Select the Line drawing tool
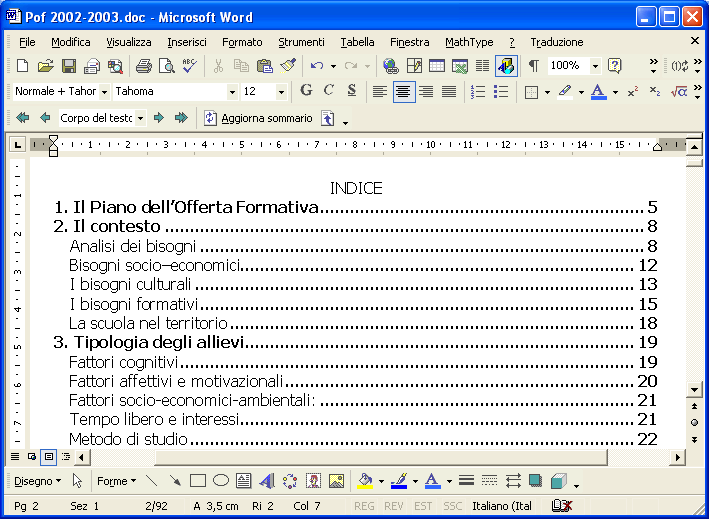 pos(151,481)
